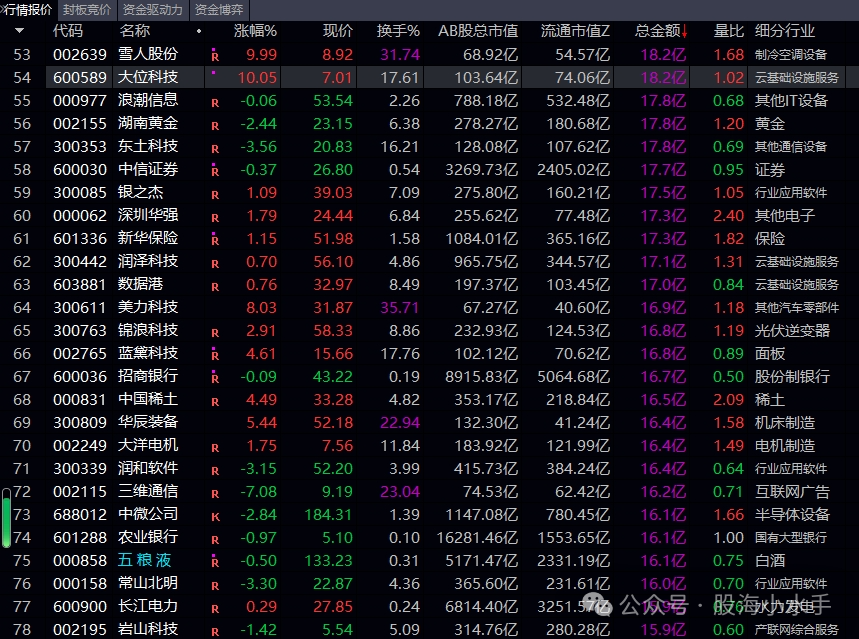This screenshot has height=639, width=859.
Task: Click the 35.71 turnover value of 美力科技
Action: pos(400,307)
